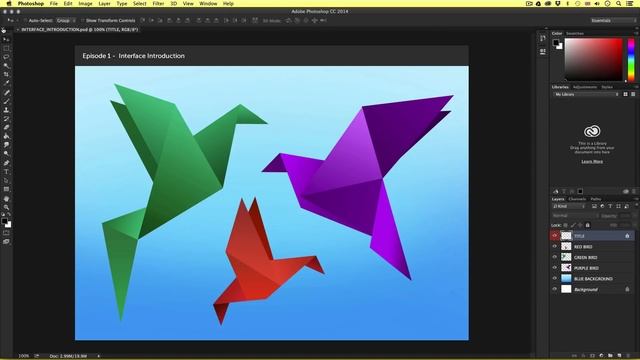Change screen mode icon in toolbar
The width and height of the screenshot is (640, 360).
6,242
